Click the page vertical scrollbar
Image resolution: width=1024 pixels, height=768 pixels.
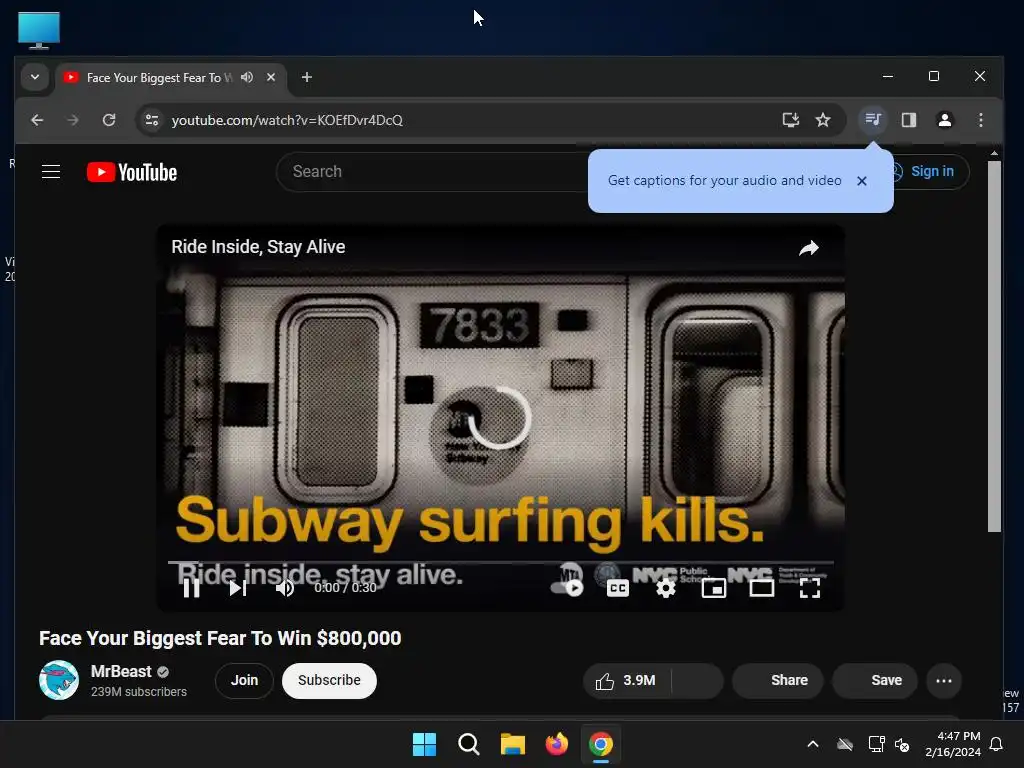click(994, 346)
